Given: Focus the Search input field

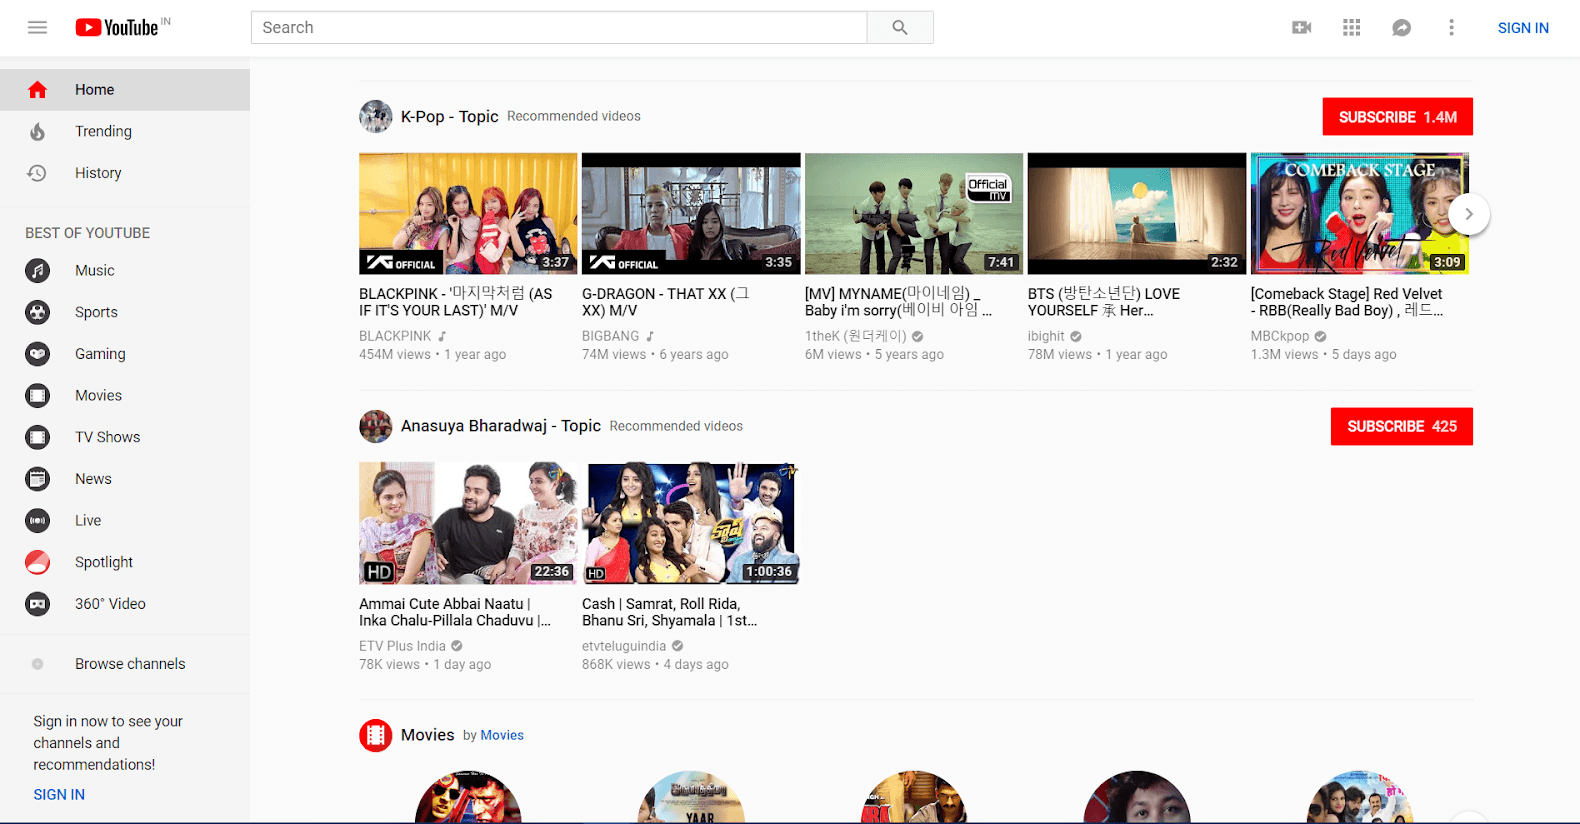Looking at the screenshot, I should click(559, 27).
